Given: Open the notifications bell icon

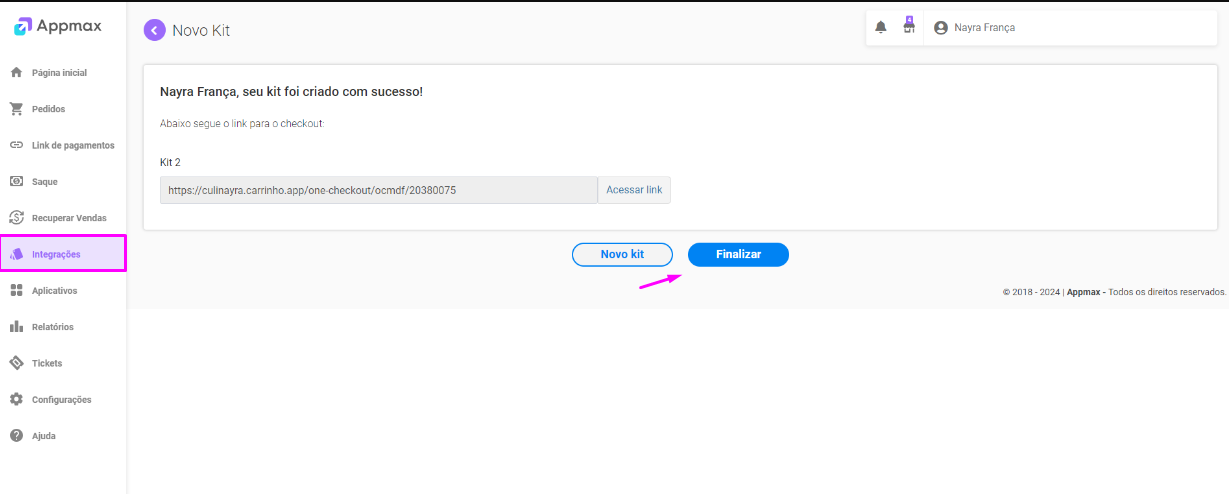Looking at the screenshot, I should [881, 28].
